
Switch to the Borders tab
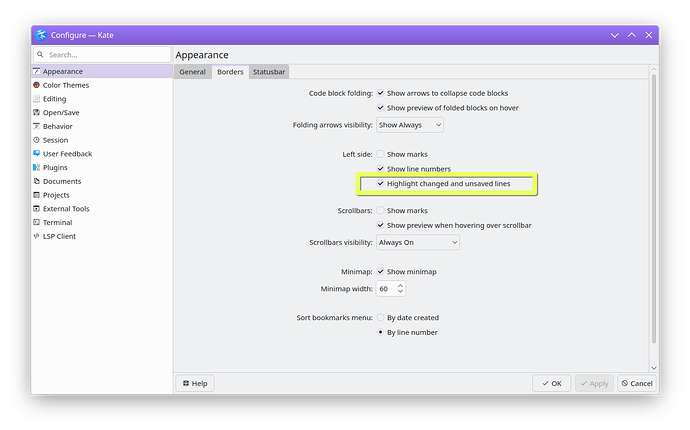click(x=230, y=72)
